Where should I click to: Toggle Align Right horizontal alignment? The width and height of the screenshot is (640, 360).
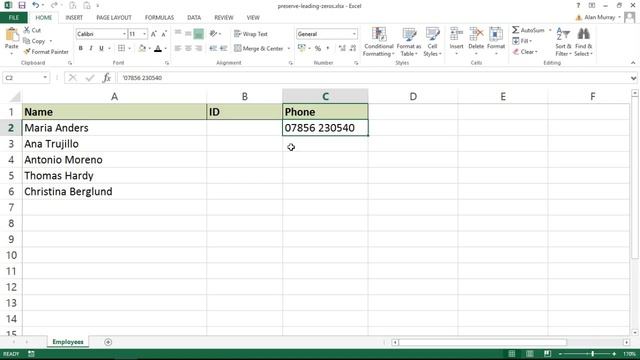pyautogui.click(x=198, y=48)
